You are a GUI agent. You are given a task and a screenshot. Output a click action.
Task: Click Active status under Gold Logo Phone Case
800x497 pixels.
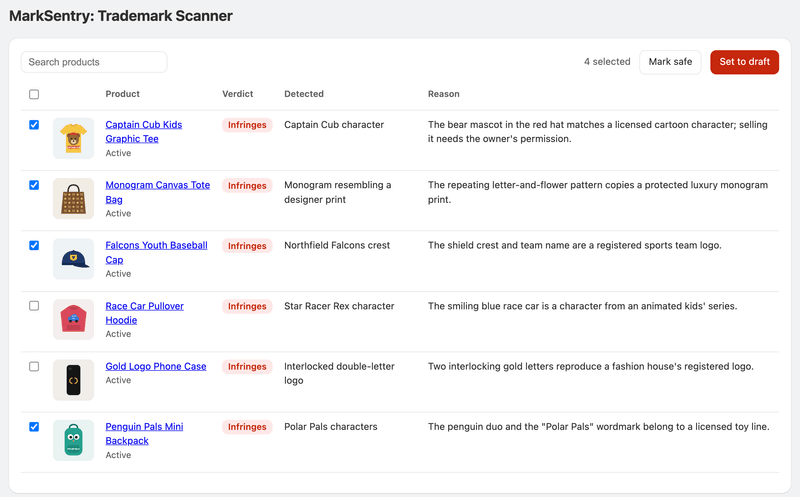tap(118, 380)
